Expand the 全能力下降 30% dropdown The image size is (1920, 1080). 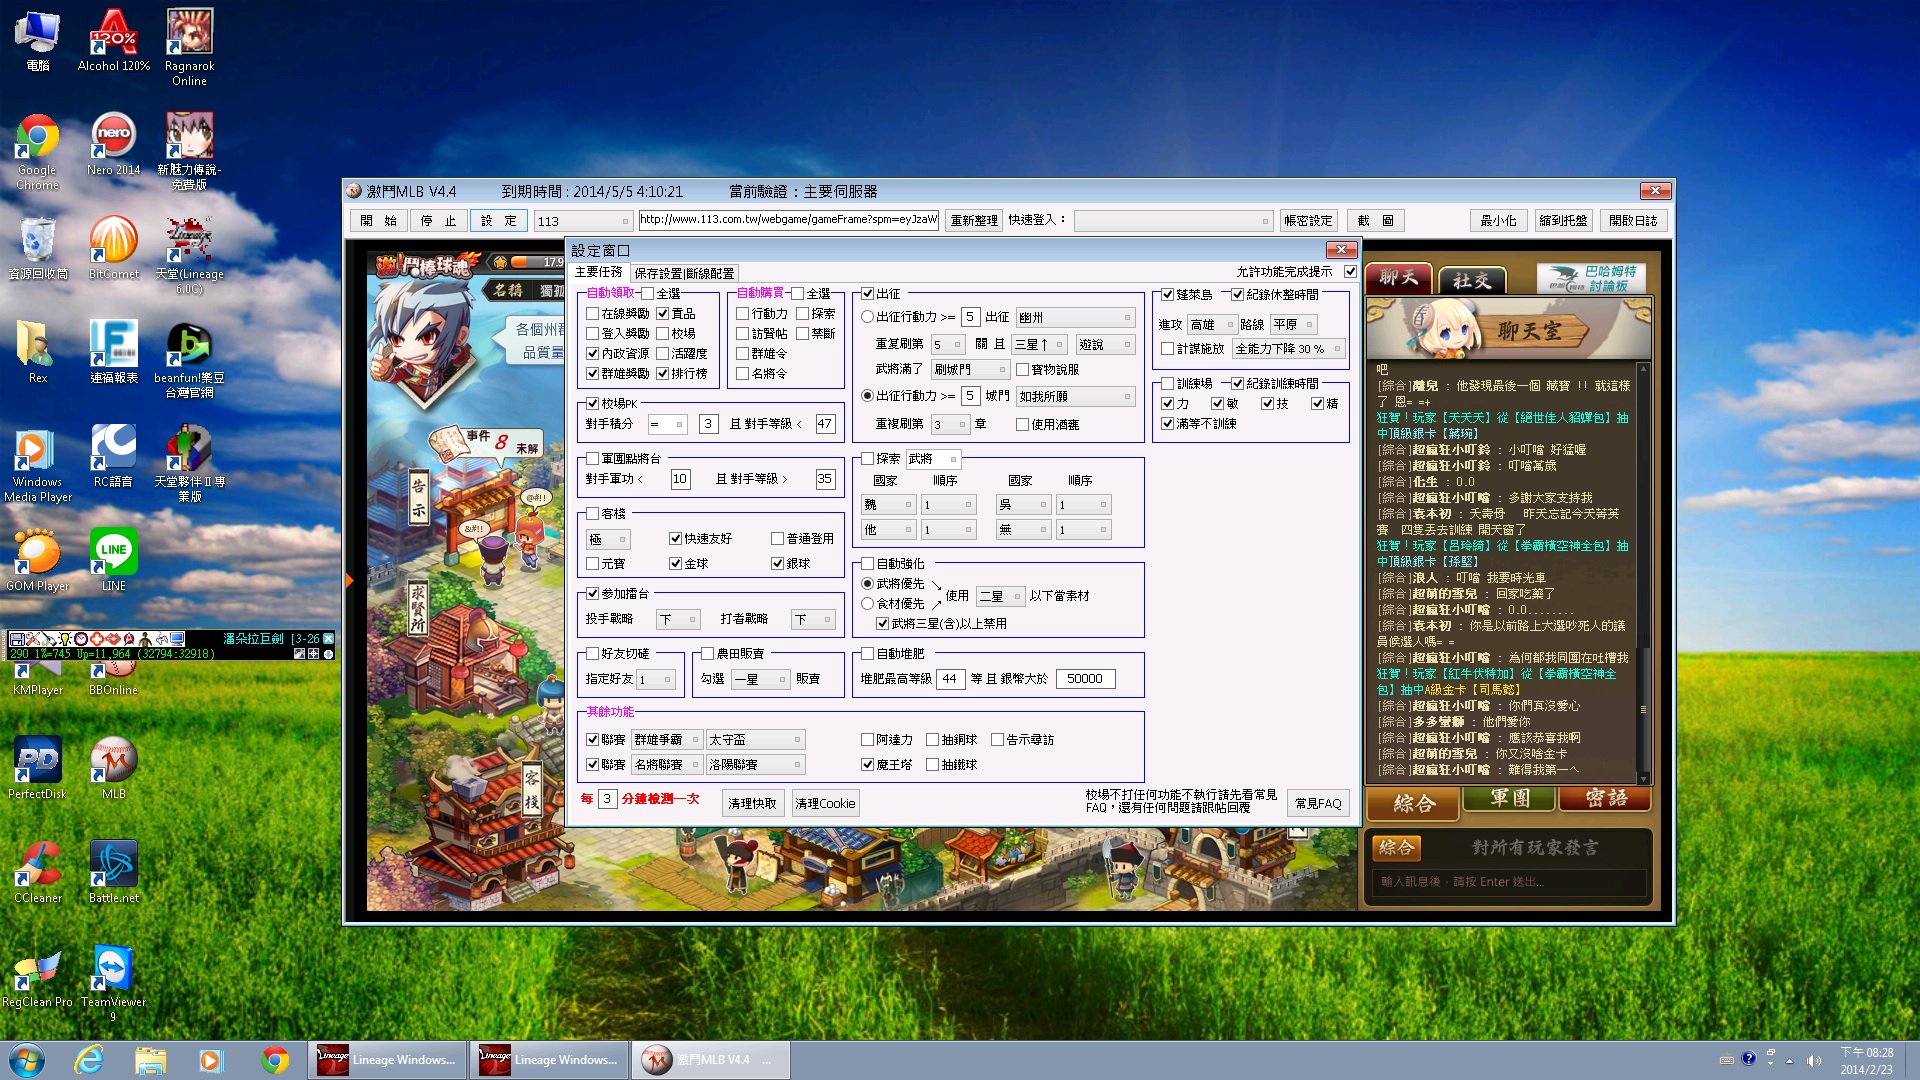[1288, 349]
